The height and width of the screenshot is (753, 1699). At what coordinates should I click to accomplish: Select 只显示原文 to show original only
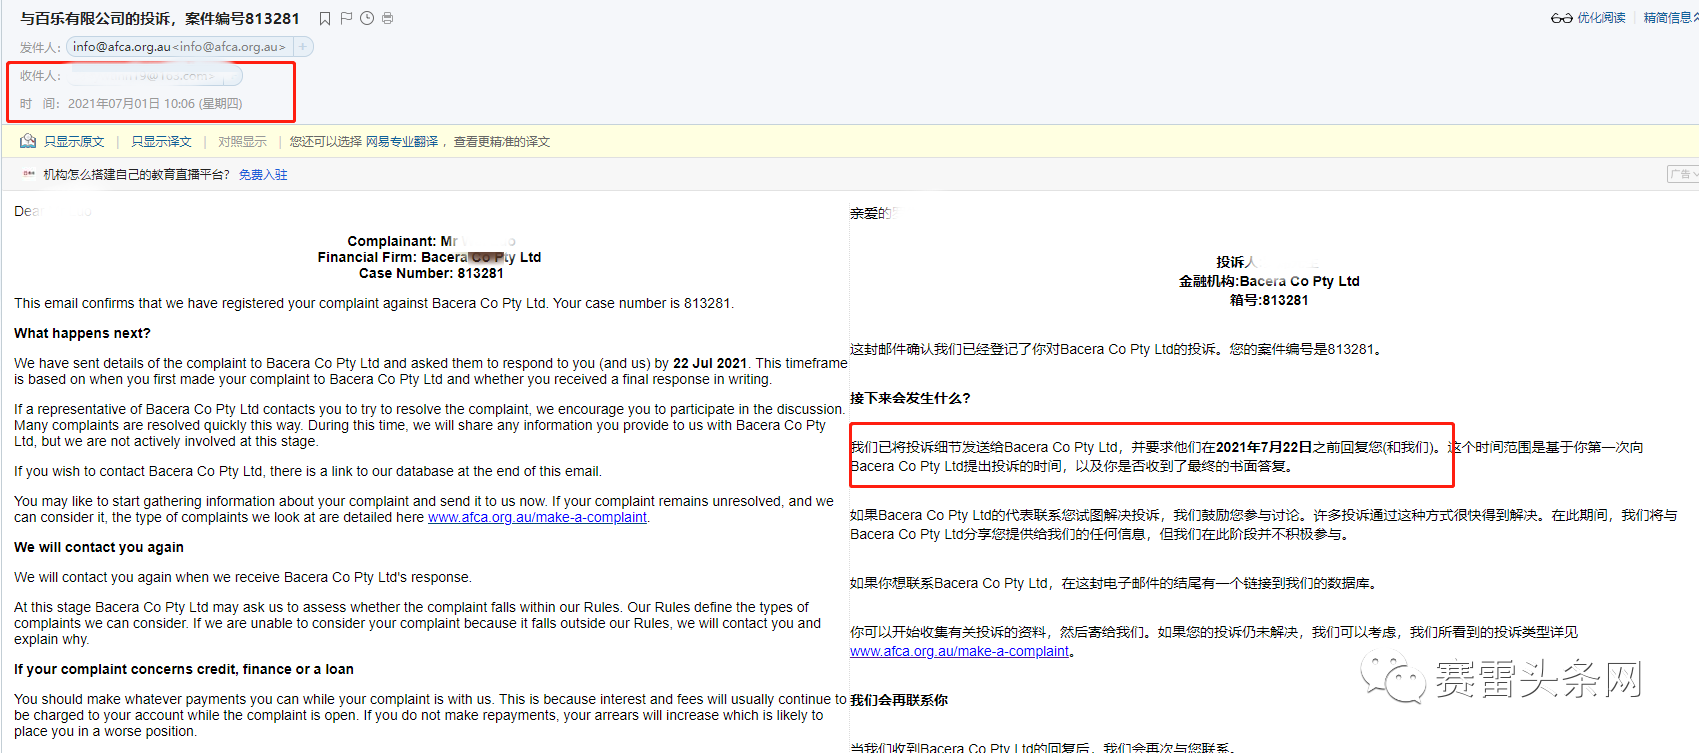coord(74,142)
